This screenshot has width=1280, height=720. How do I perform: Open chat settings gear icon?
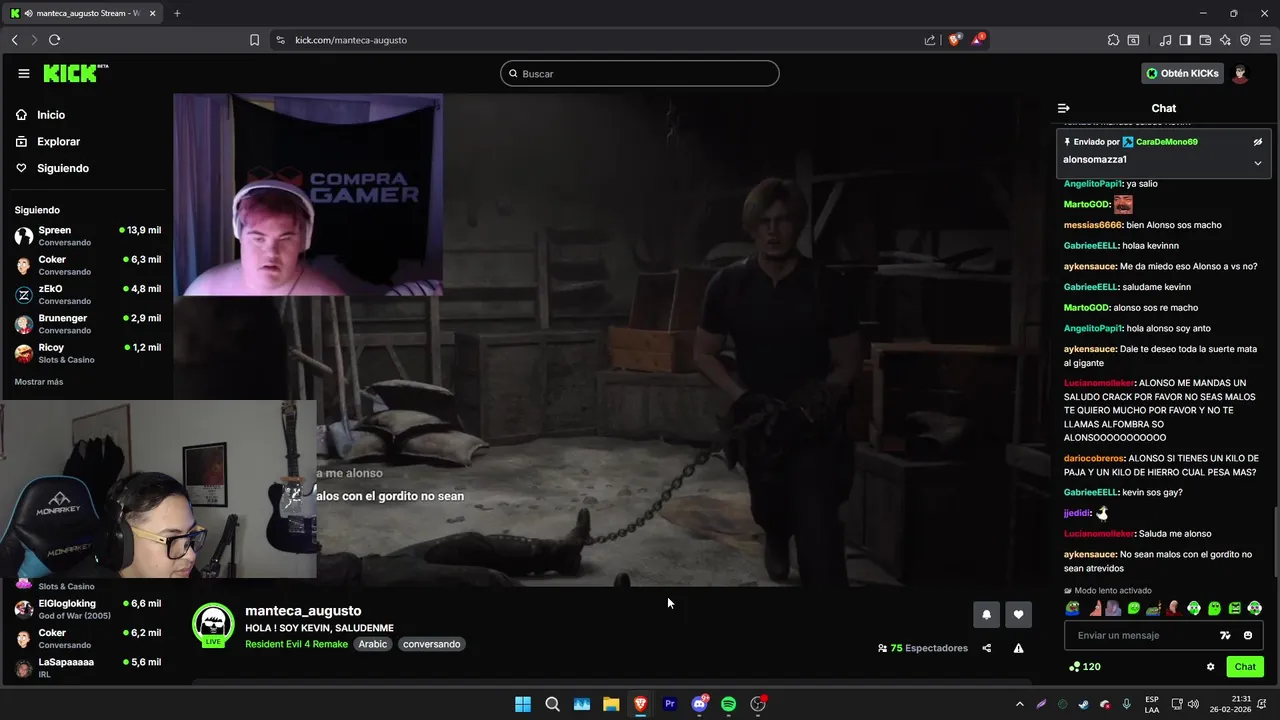pos(1210,667)
